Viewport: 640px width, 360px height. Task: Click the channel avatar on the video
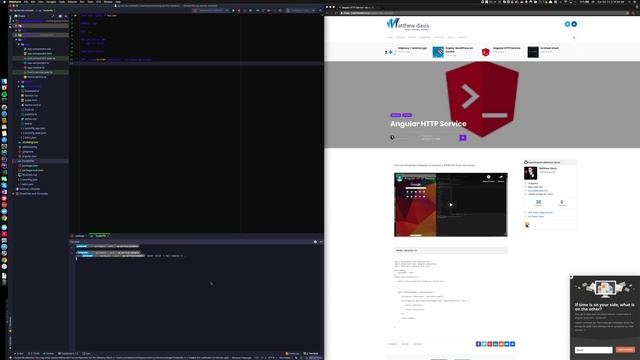[x=400, y=178]
